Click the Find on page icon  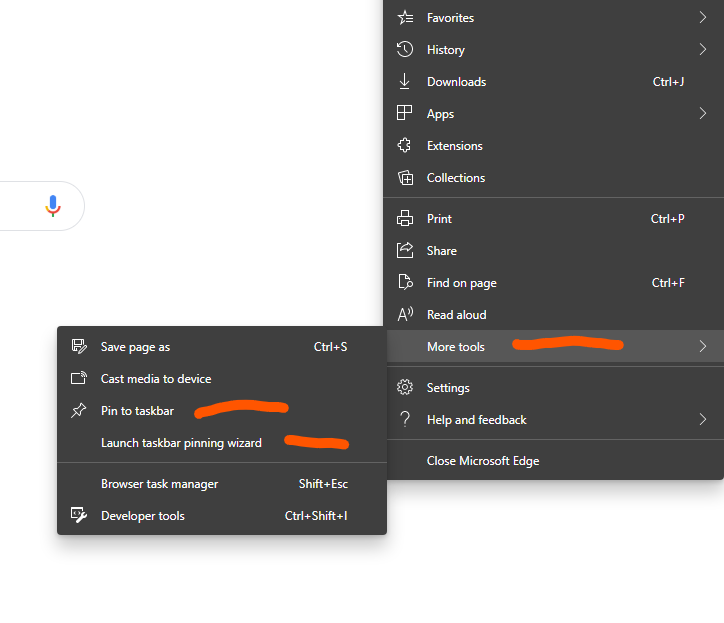coord(405,282)
